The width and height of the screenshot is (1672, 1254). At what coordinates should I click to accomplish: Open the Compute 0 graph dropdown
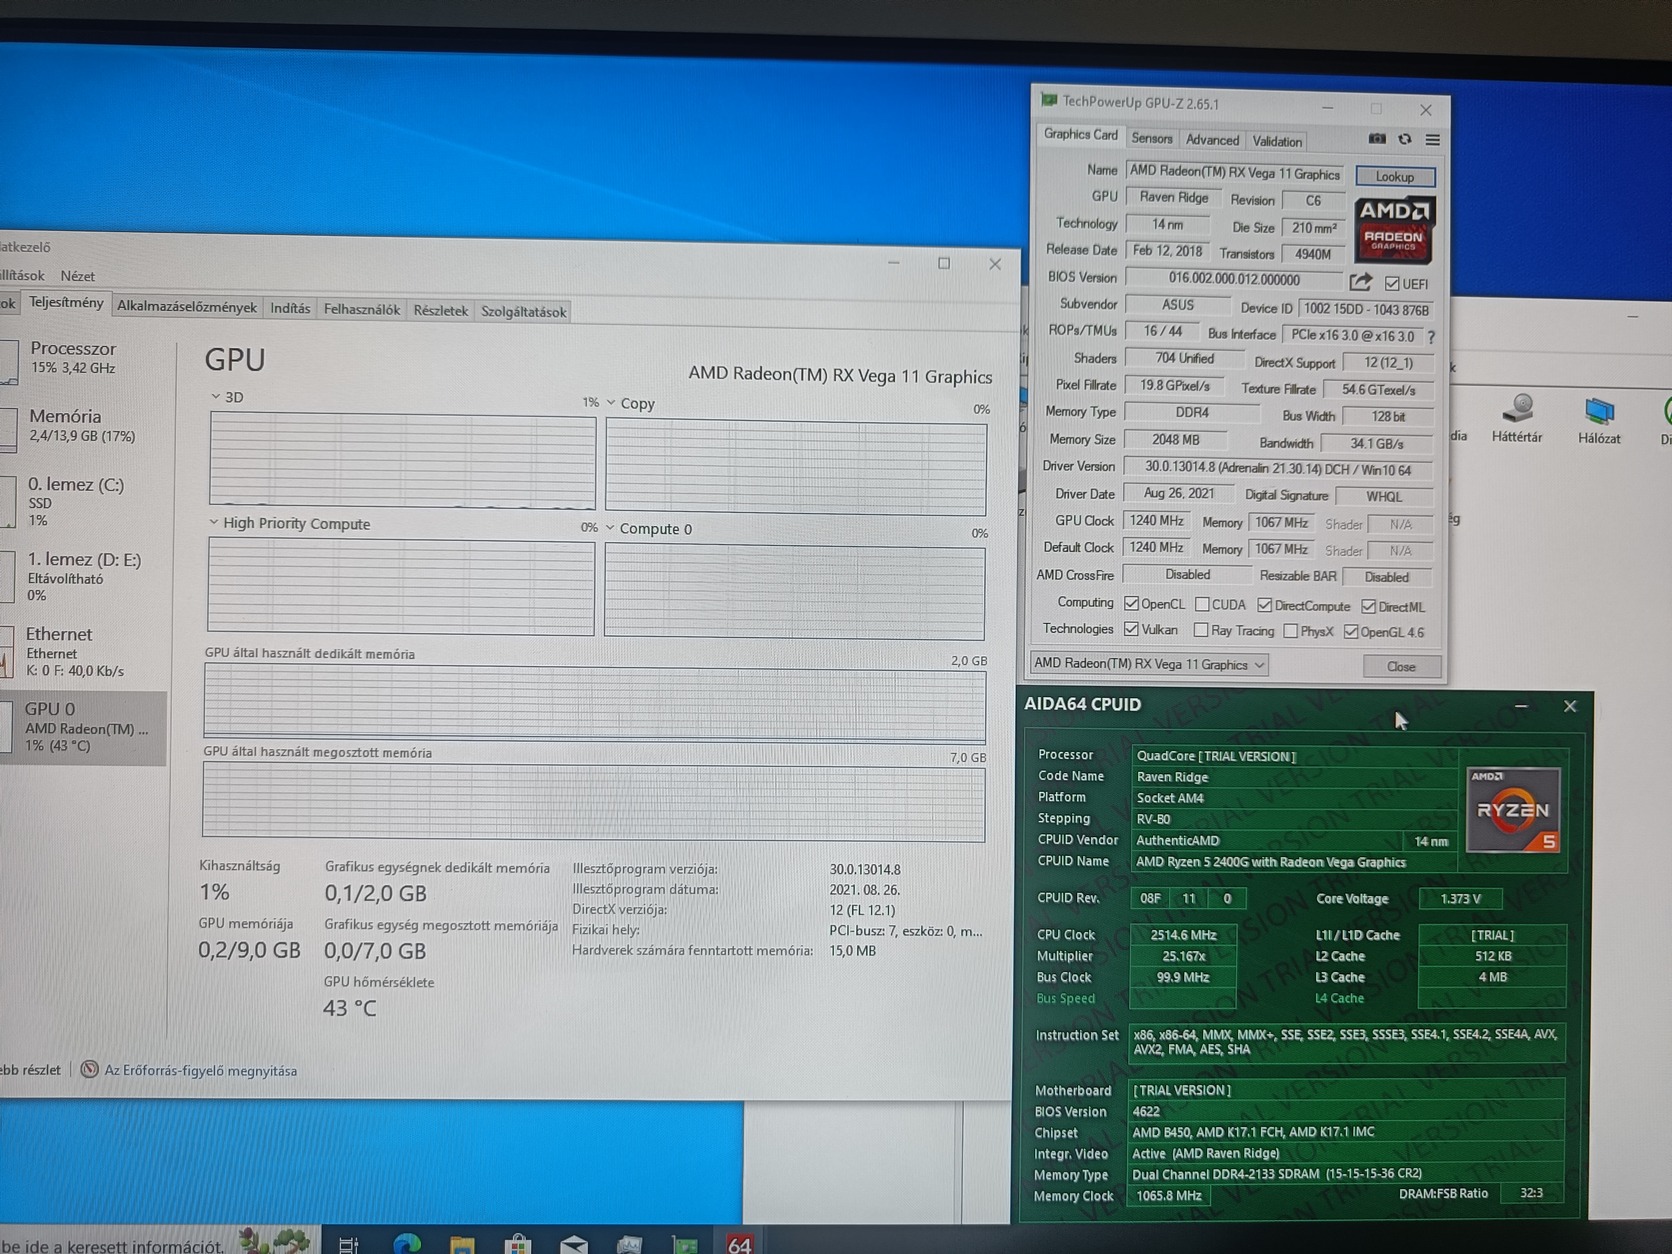[x=610, y=527]
